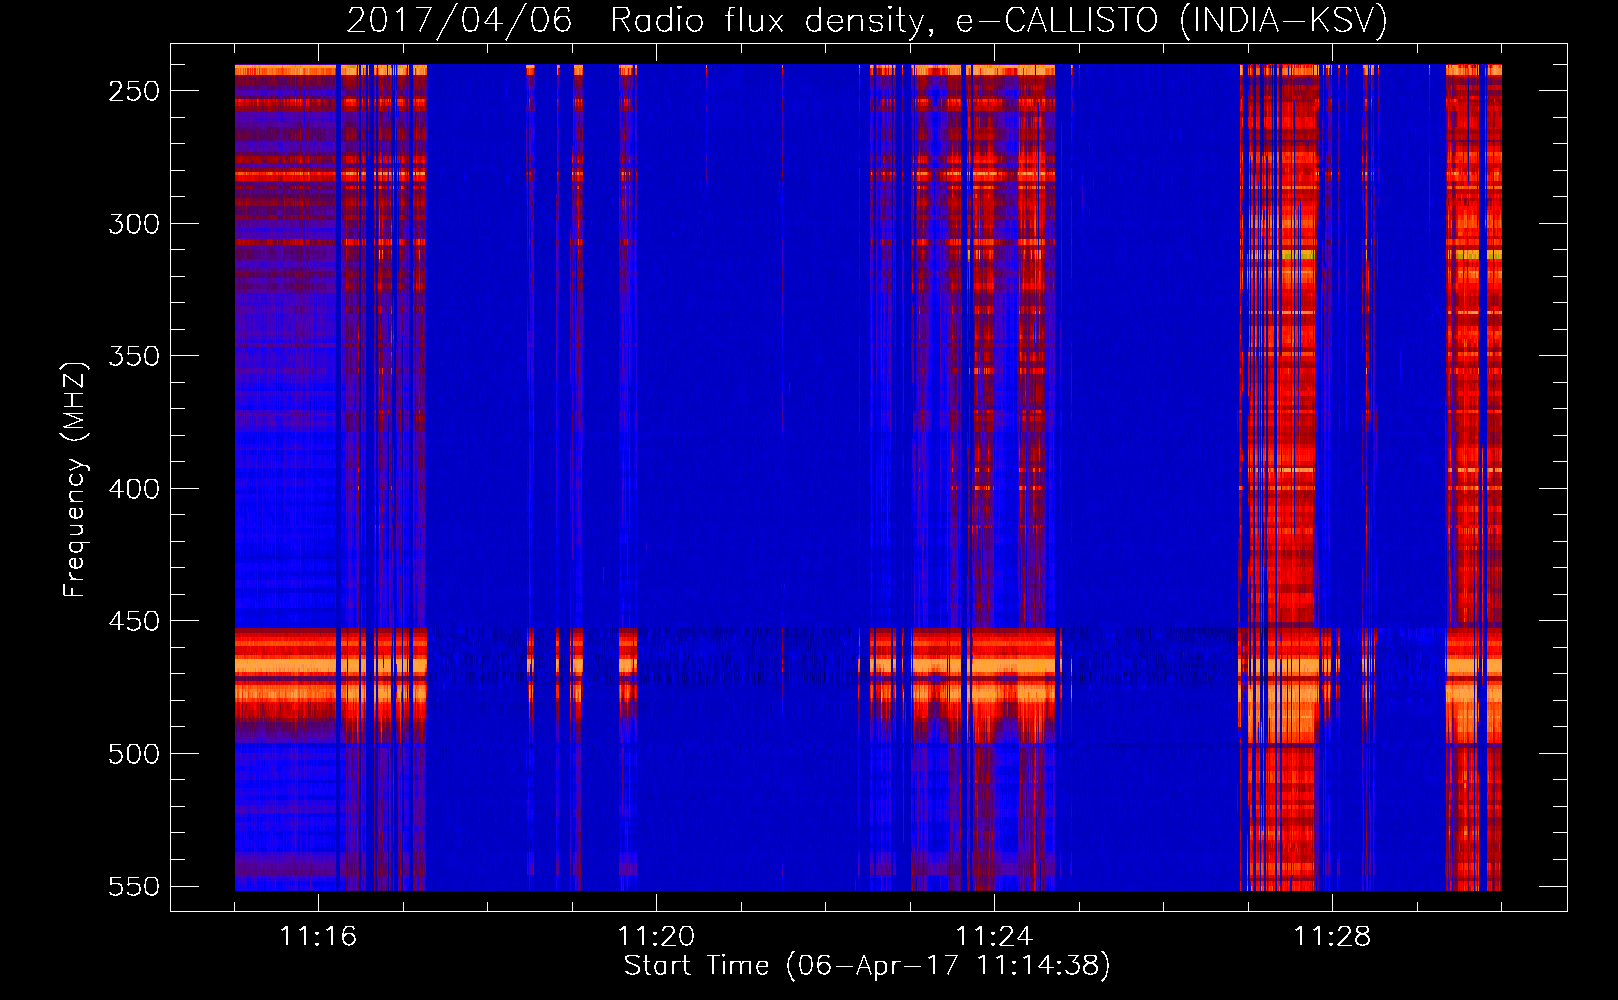Screen dimensions: 1618x1000
Task: Click the 11:16 time tick label
Action: [x=318, y=936]
